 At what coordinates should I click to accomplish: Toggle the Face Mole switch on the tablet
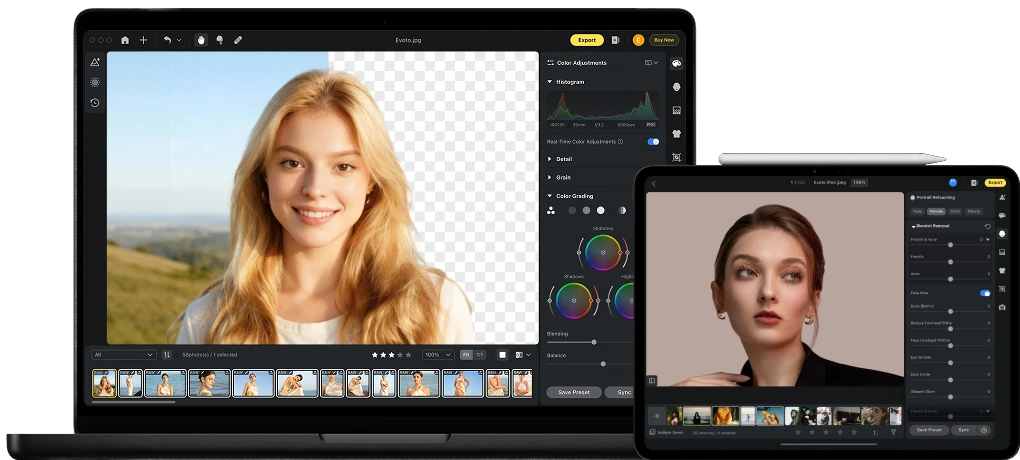pos(985,293)
